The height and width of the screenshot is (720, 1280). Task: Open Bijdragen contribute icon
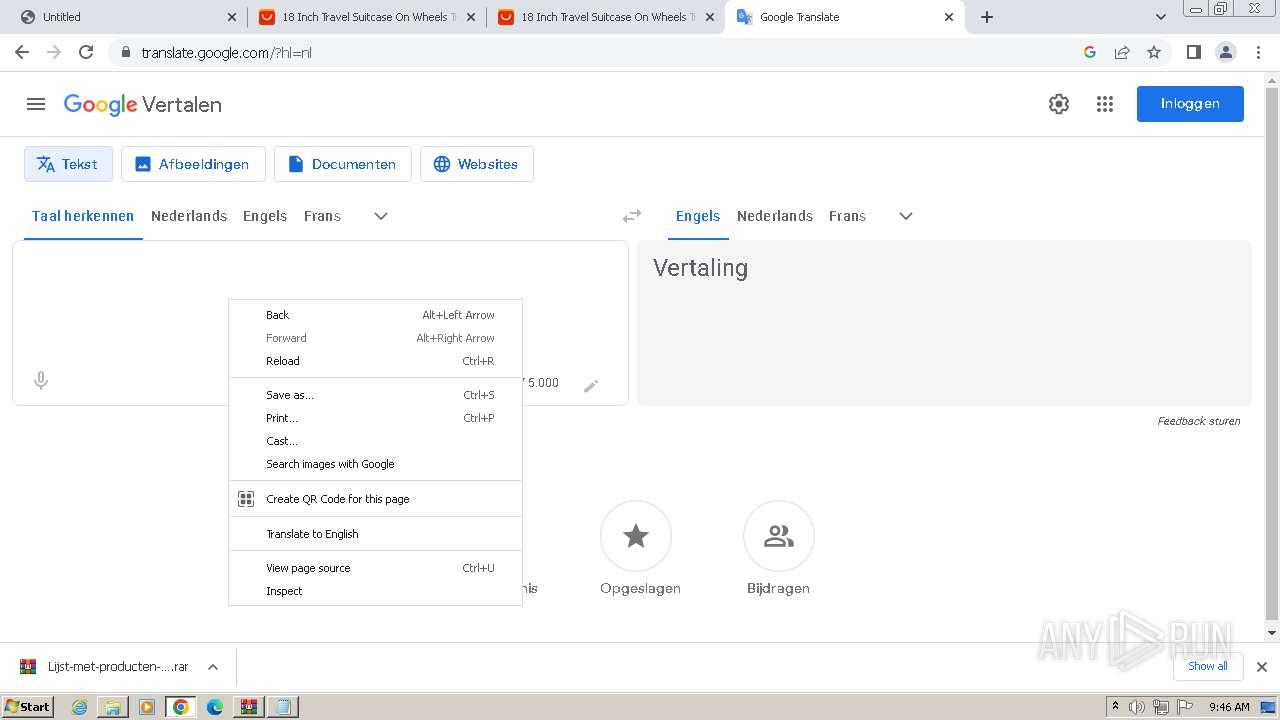pyautogui.click(x=779, y=537)
